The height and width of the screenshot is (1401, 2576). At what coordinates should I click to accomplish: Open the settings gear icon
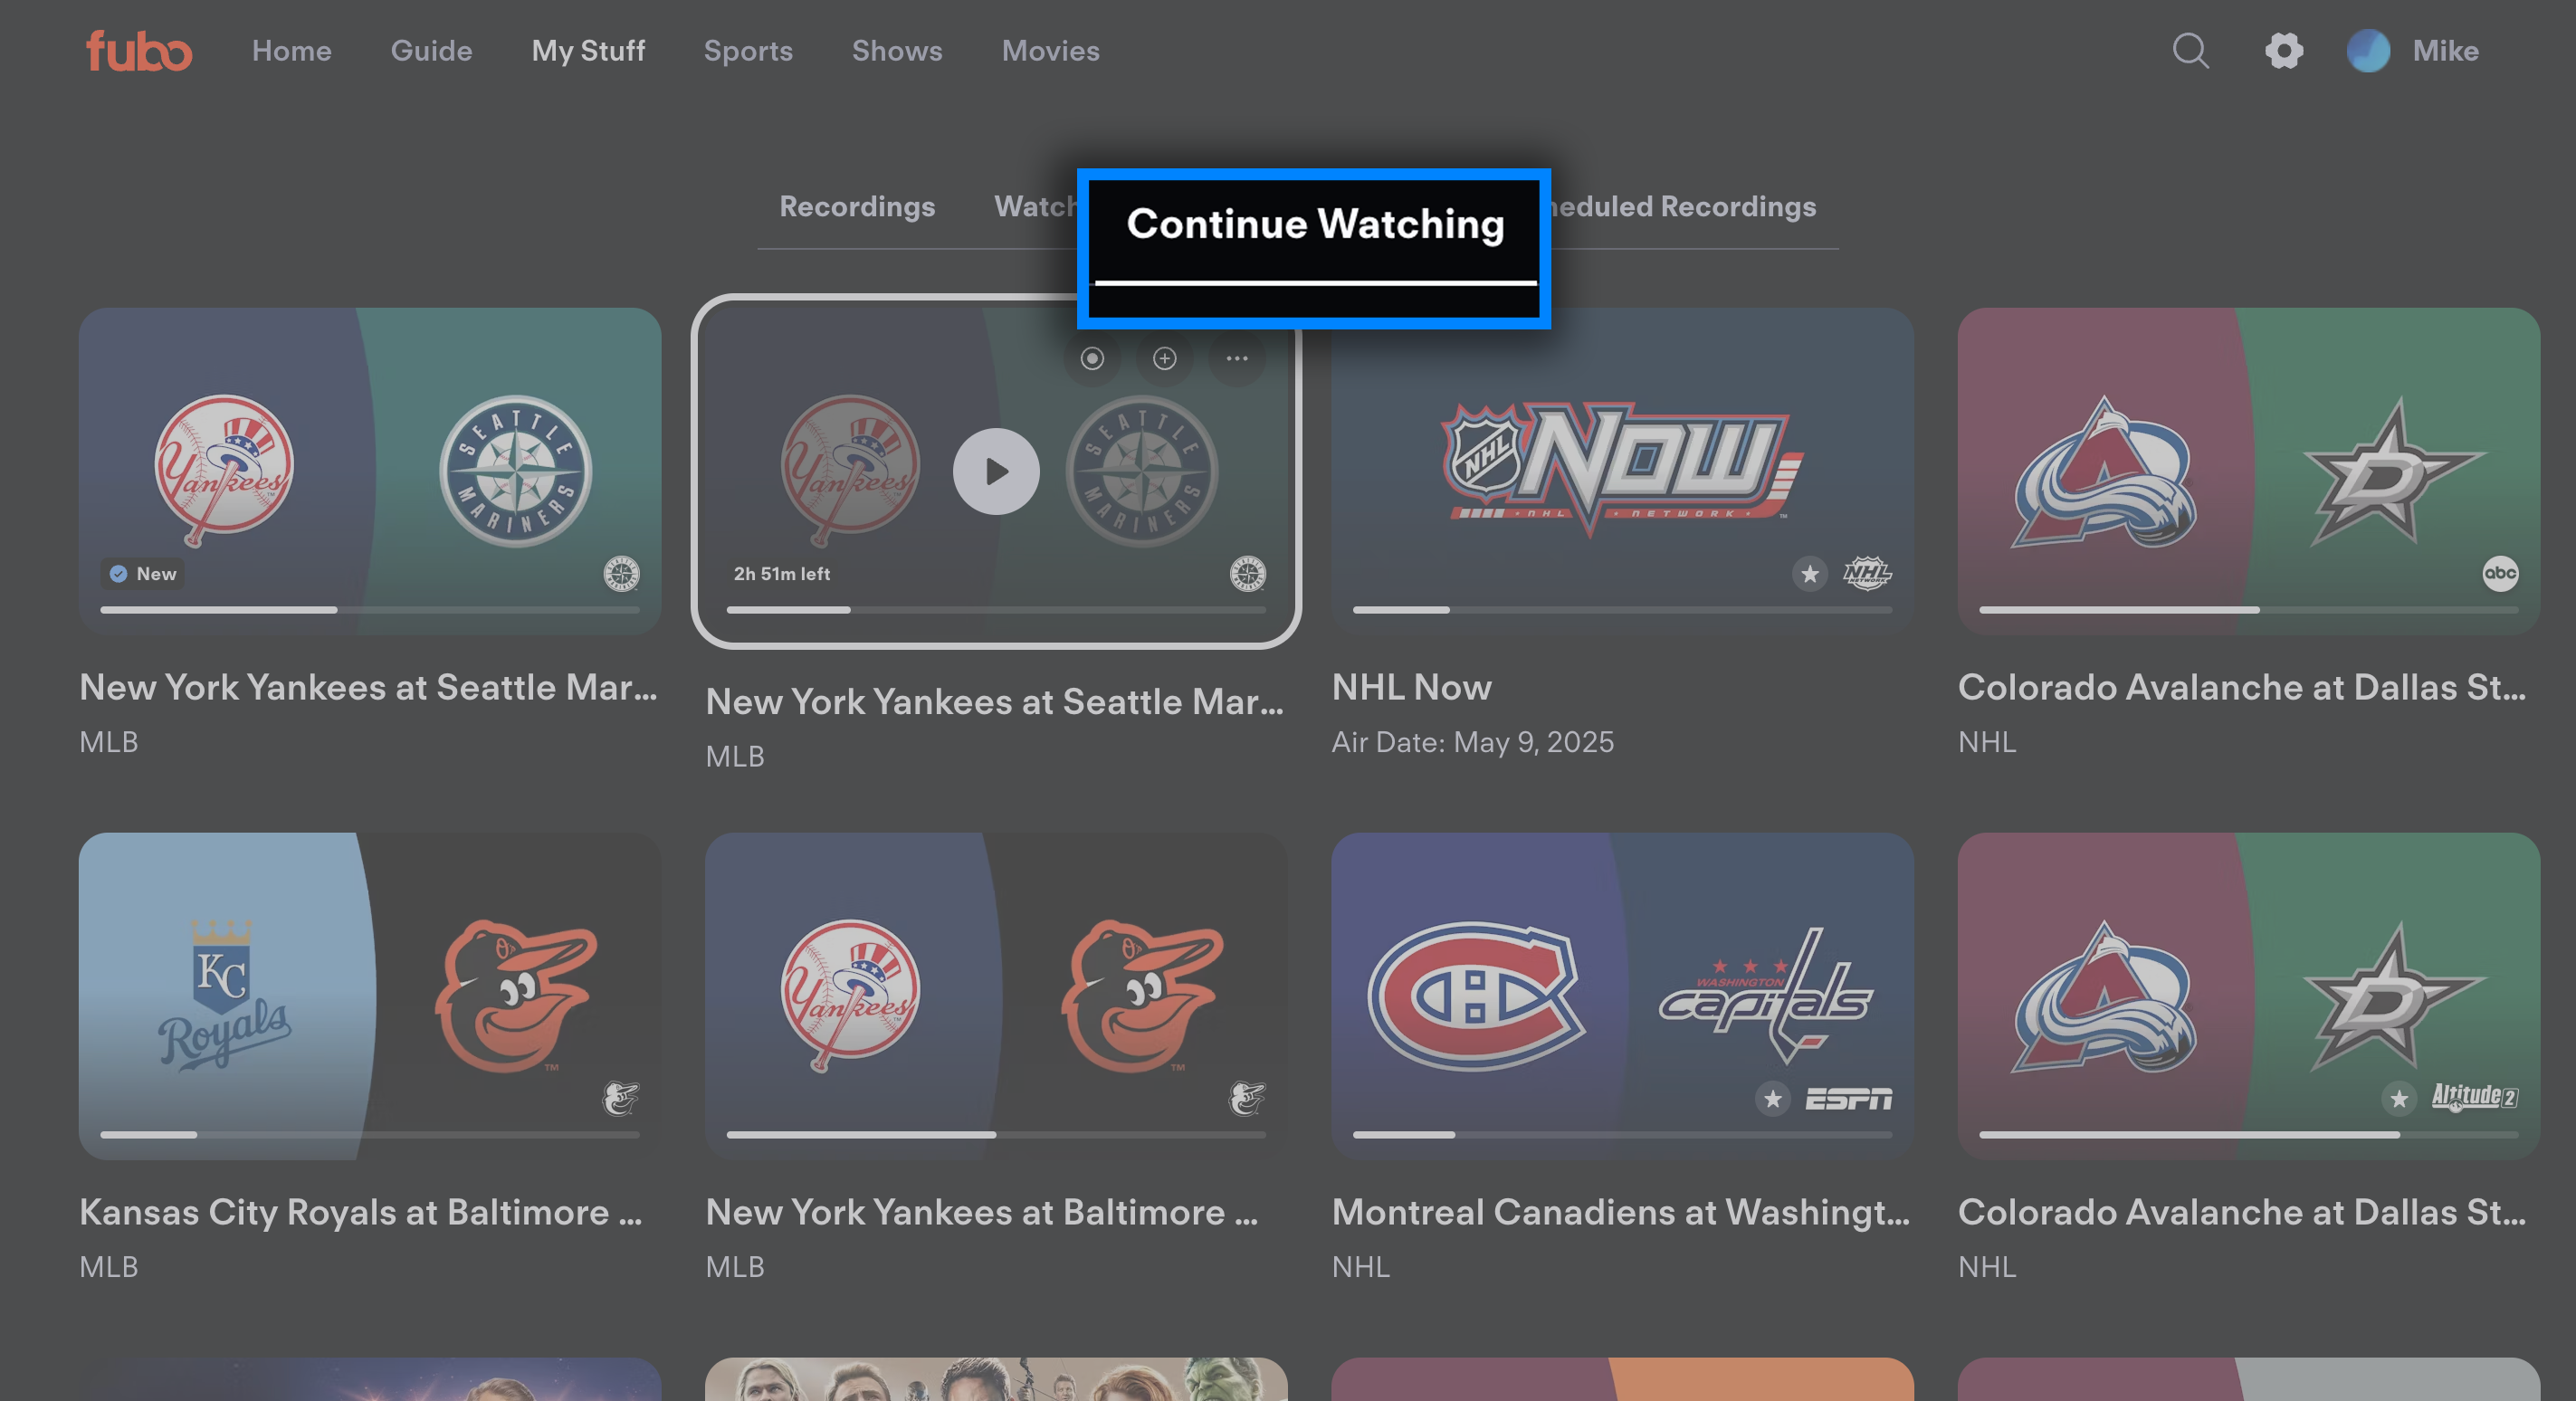tap(2284, 51)
